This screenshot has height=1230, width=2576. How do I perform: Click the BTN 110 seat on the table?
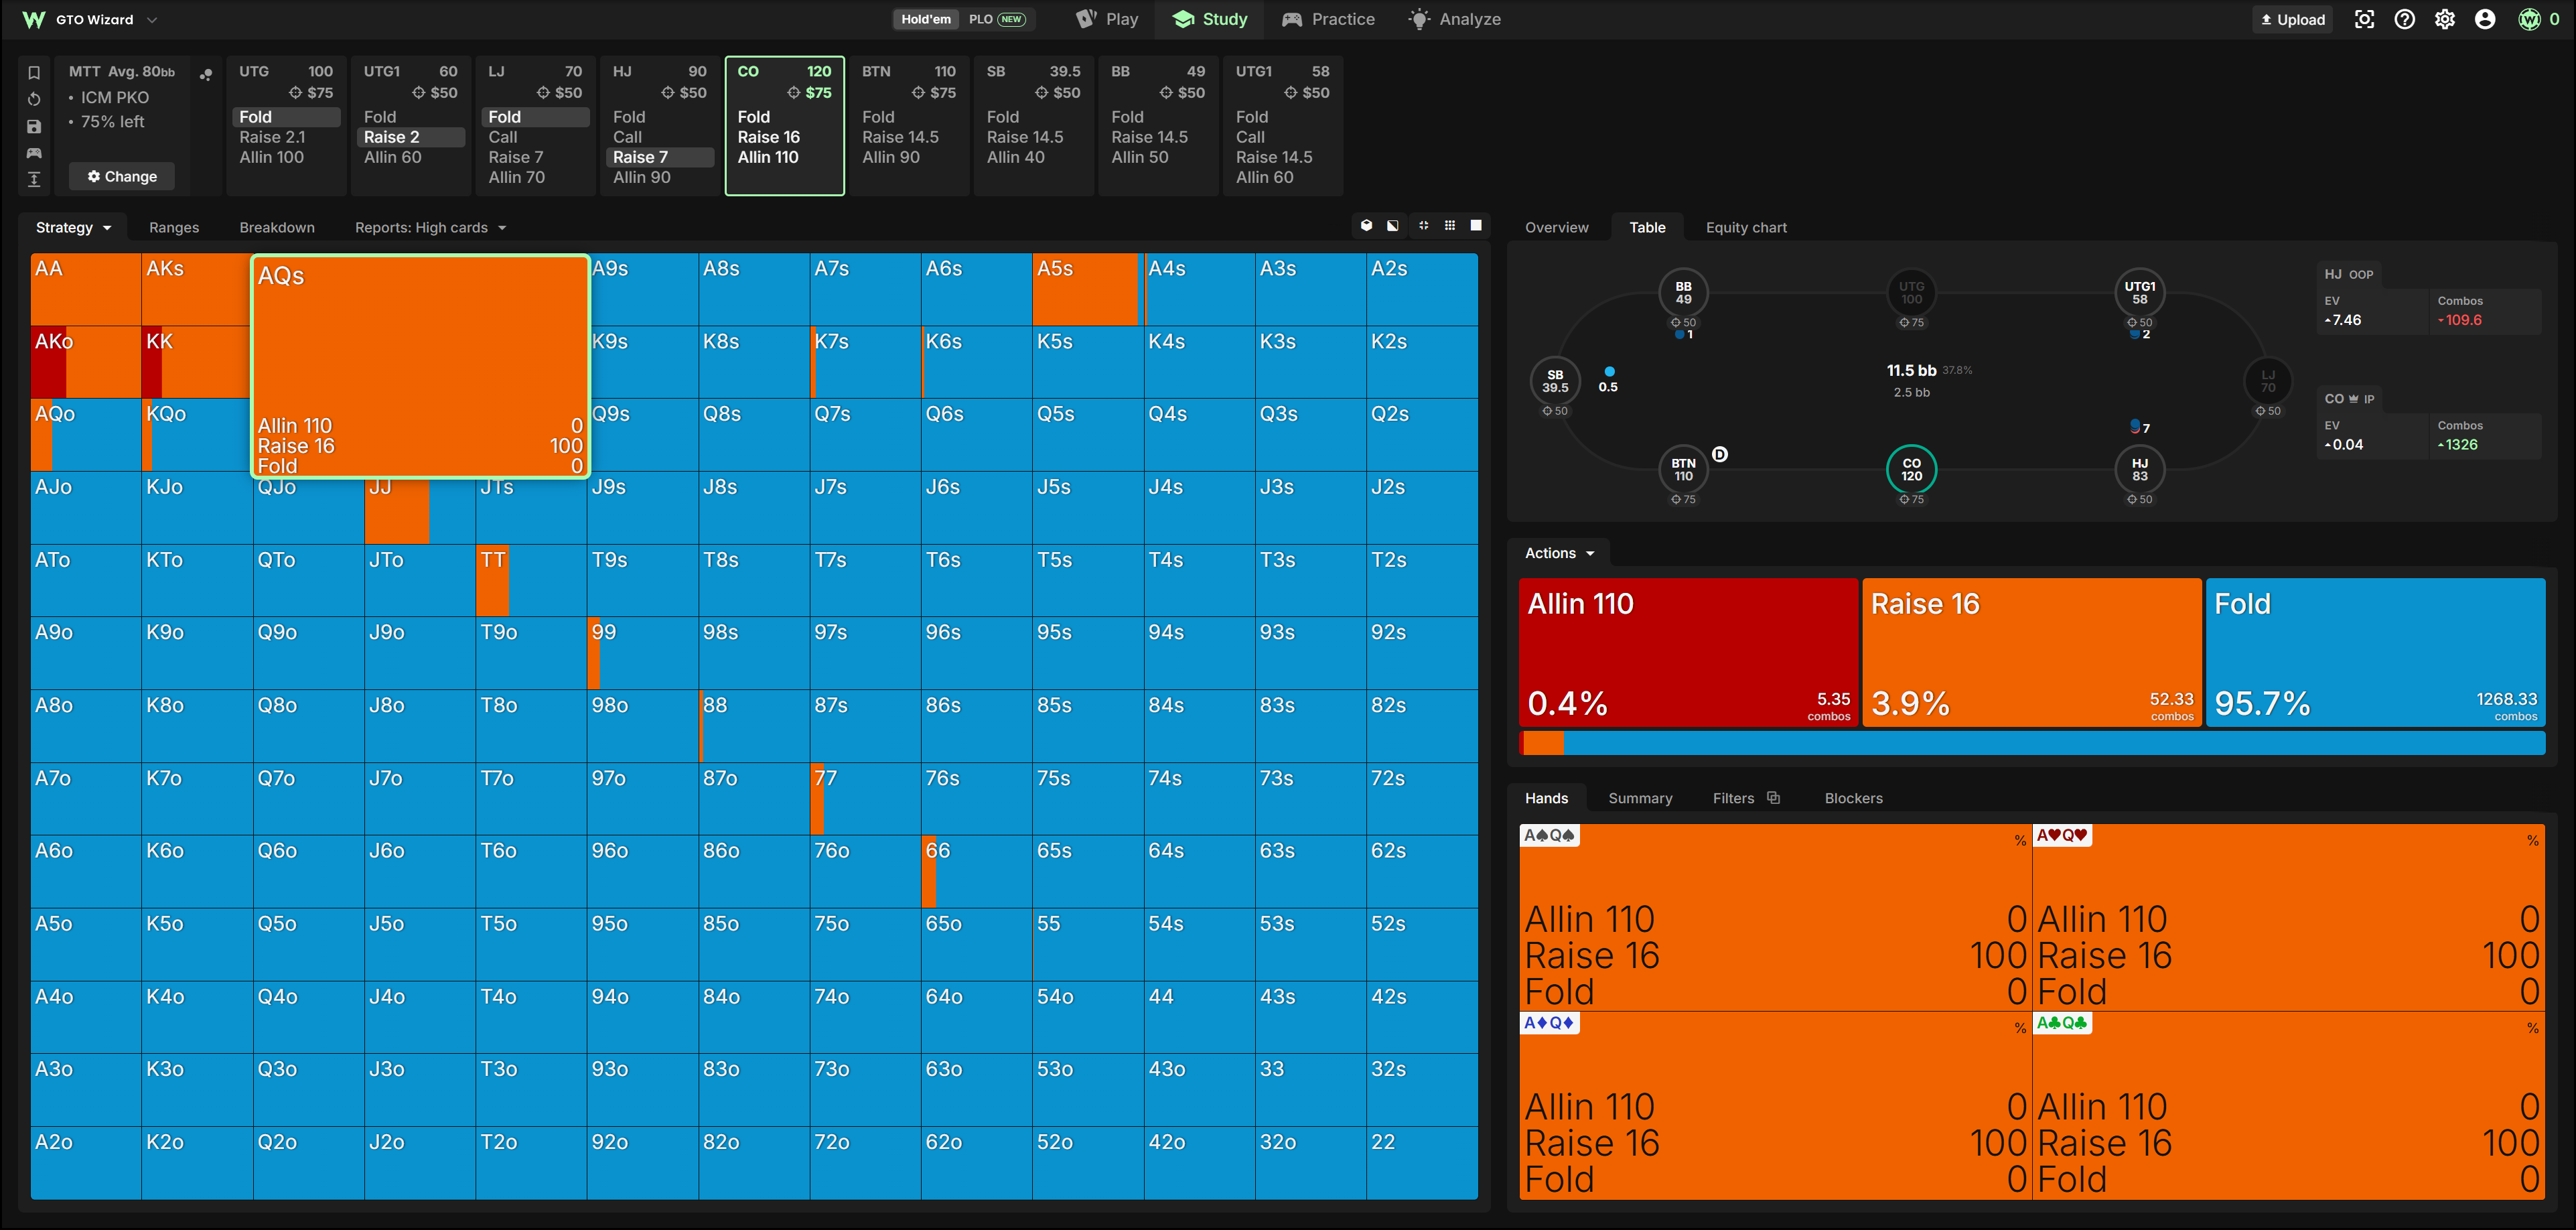click(1684, 469)
